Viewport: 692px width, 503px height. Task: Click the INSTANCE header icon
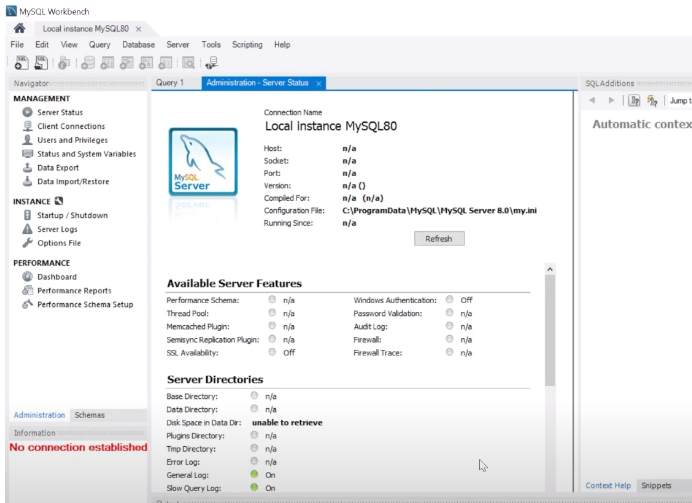[59, 201]
